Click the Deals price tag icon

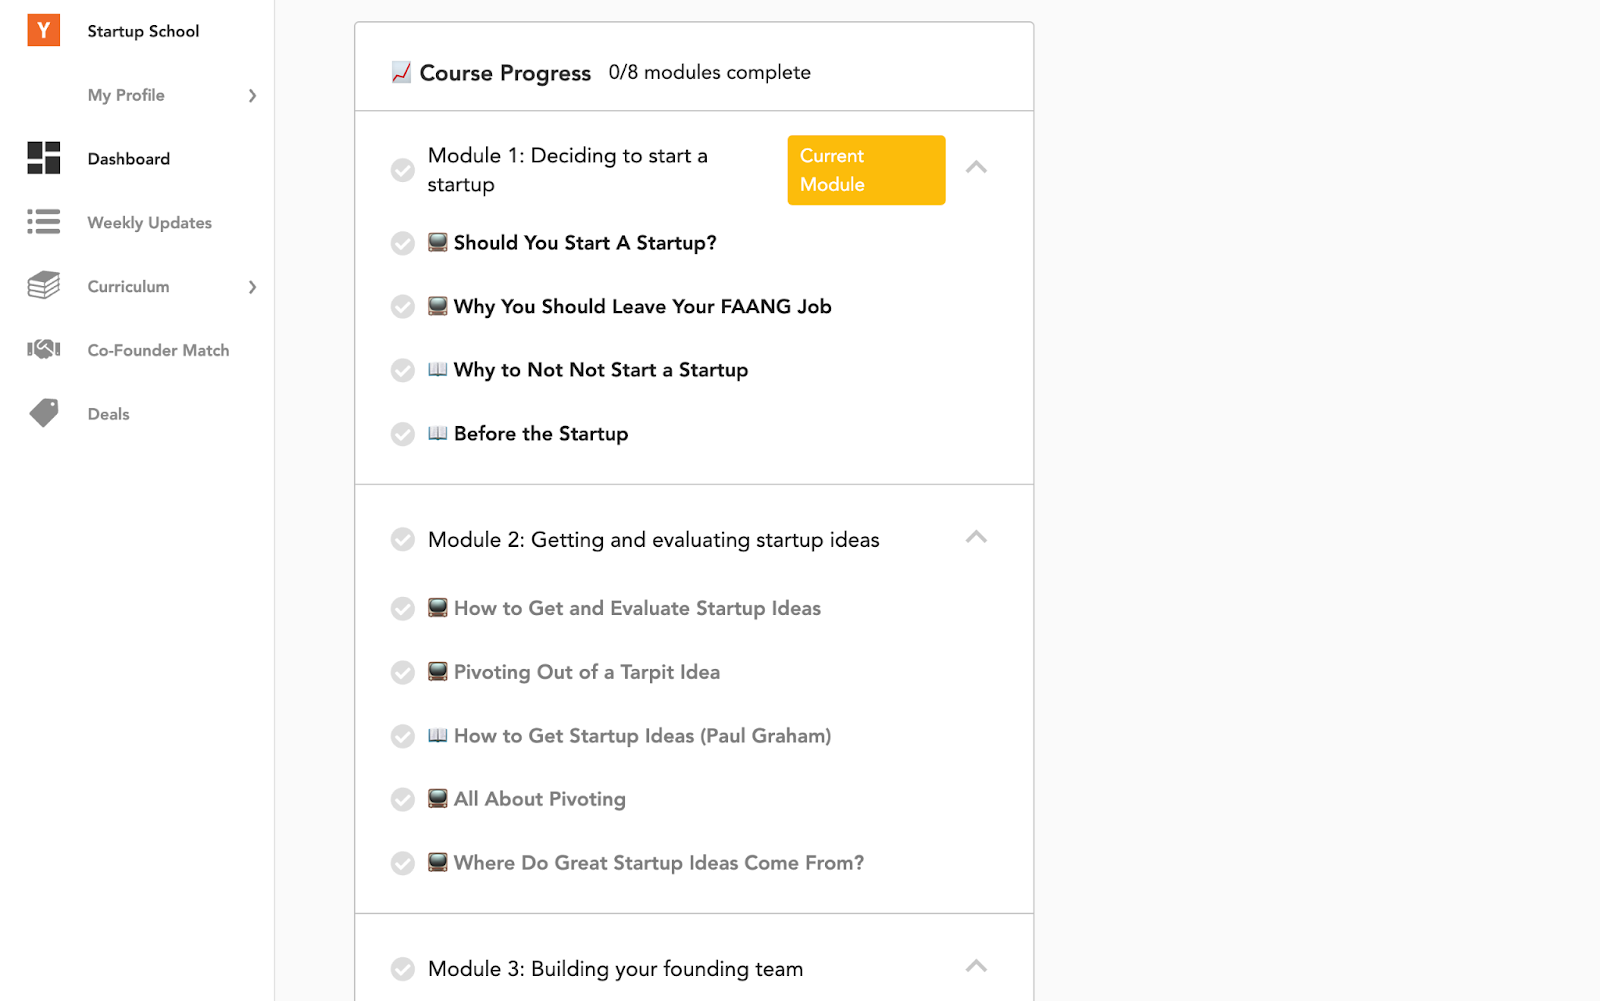[x=43, y=413]
